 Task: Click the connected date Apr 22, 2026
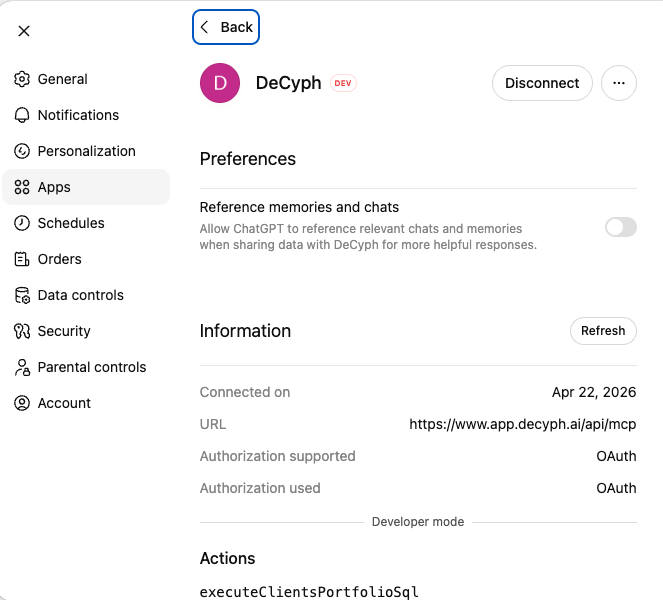594,392
